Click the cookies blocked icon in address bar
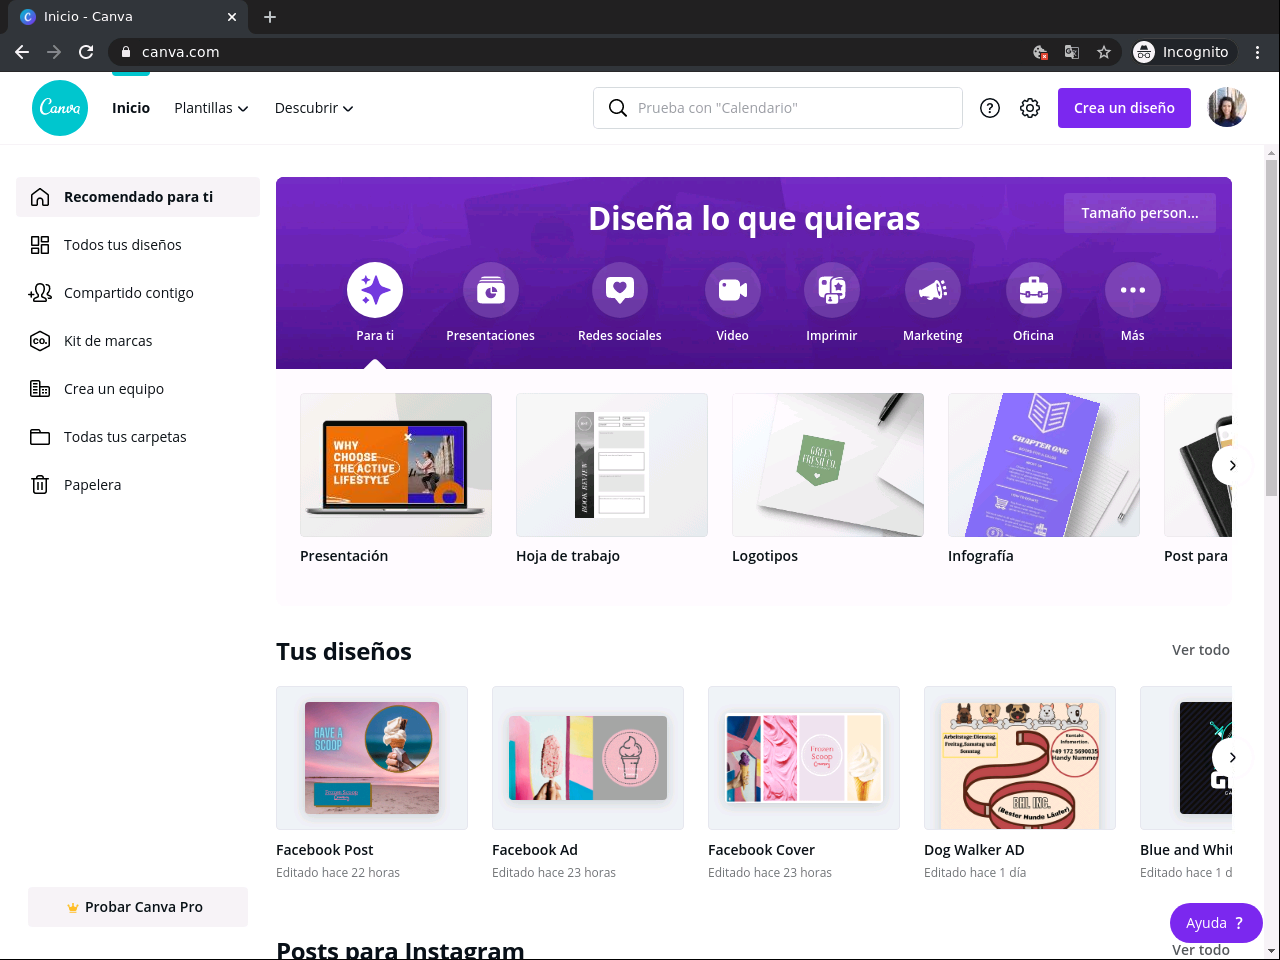 point(1040,52)
